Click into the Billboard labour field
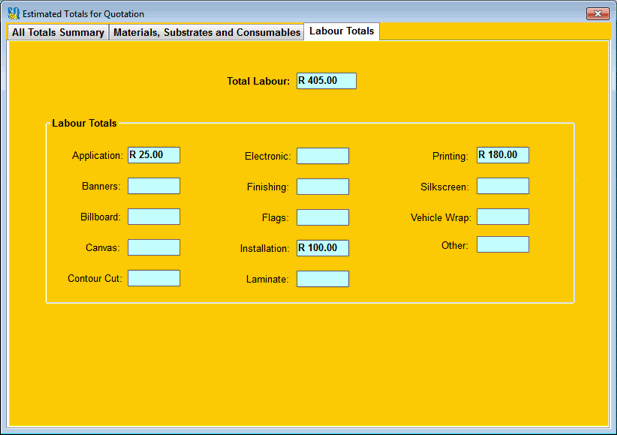This screenshot has height=435, width=617. tap(154, 217)
